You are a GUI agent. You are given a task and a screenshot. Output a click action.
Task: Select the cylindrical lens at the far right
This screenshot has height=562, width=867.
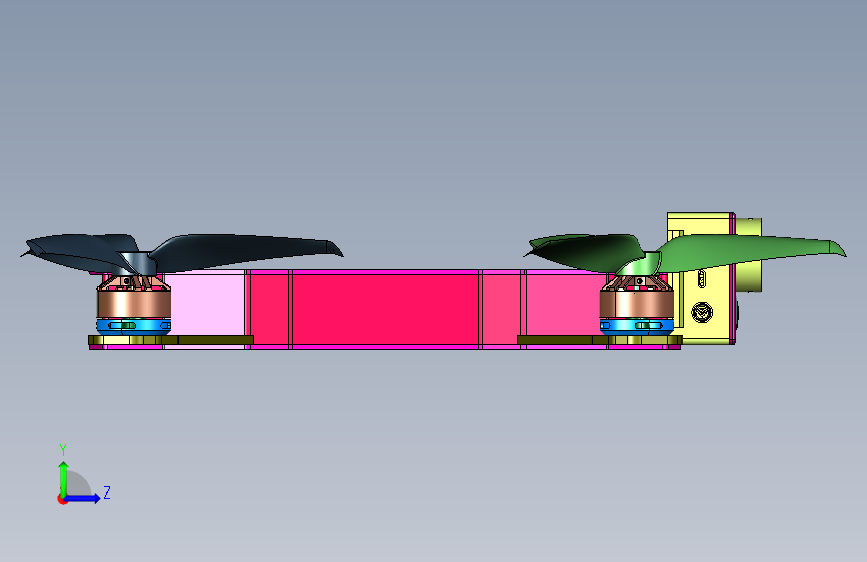(749, 254)
